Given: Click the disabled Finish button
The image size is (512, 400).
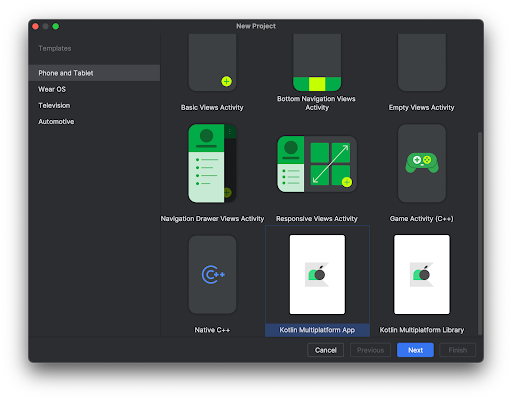Looking at the screenshot, I should click(458, 350).
